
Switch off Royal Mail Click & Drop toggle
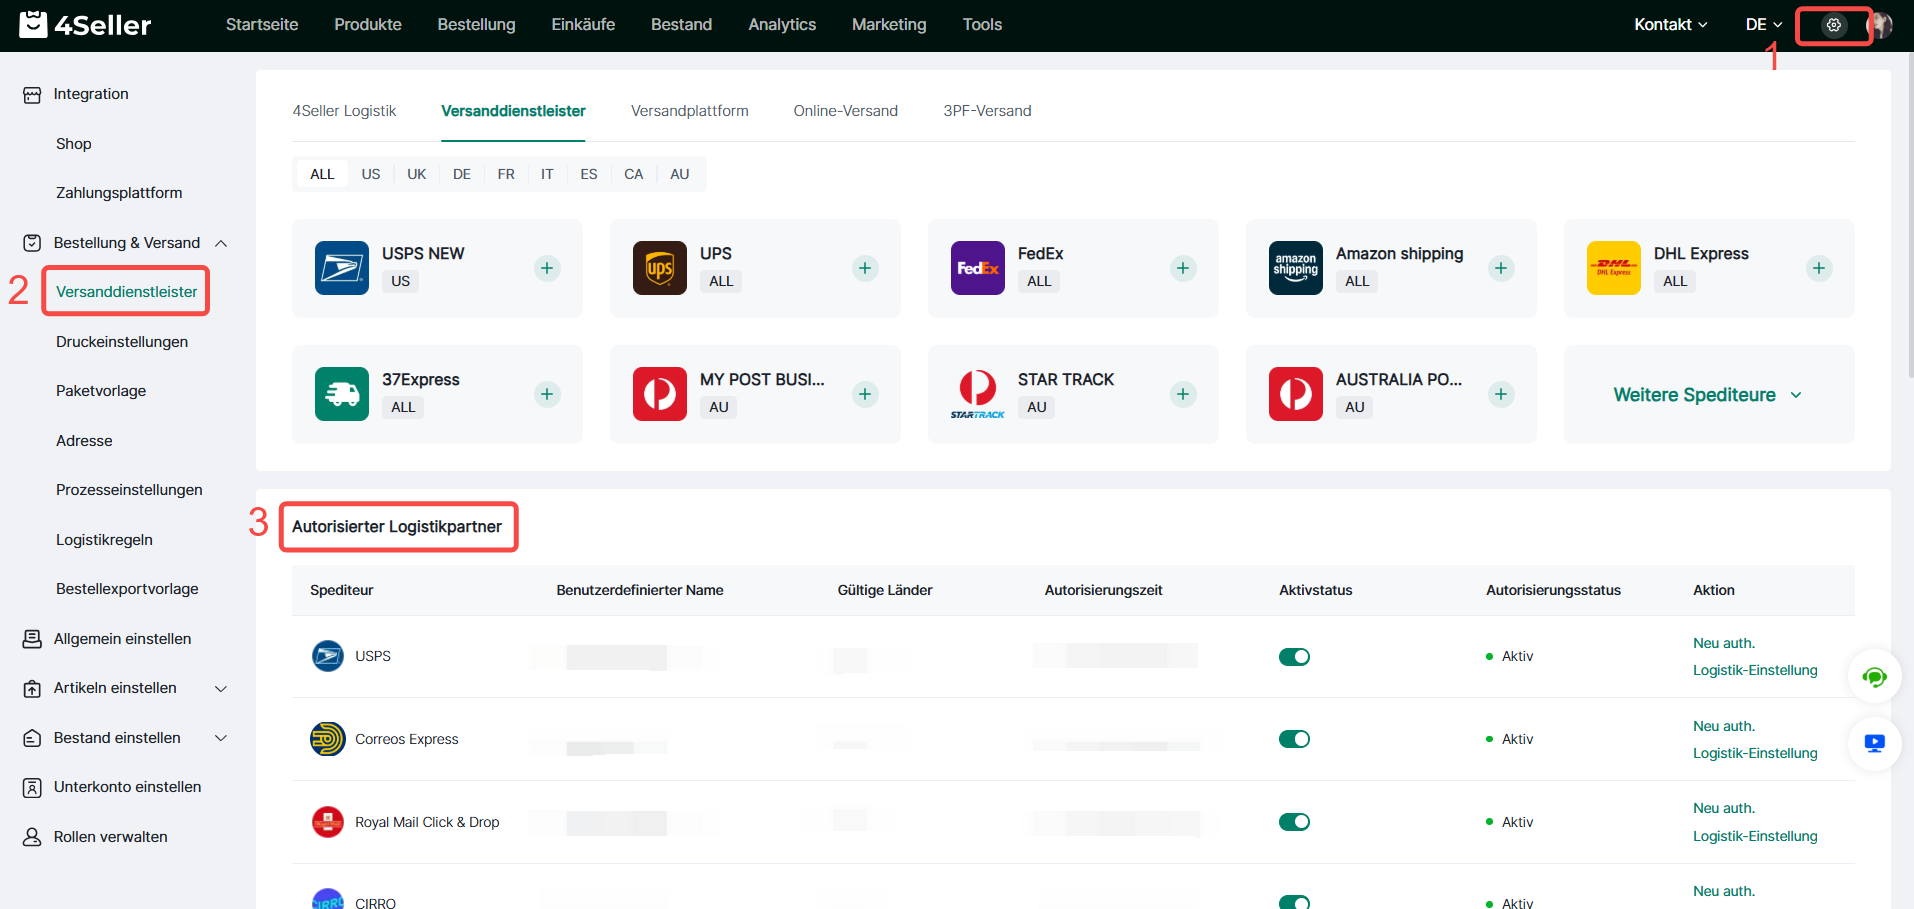point(1294,822)
